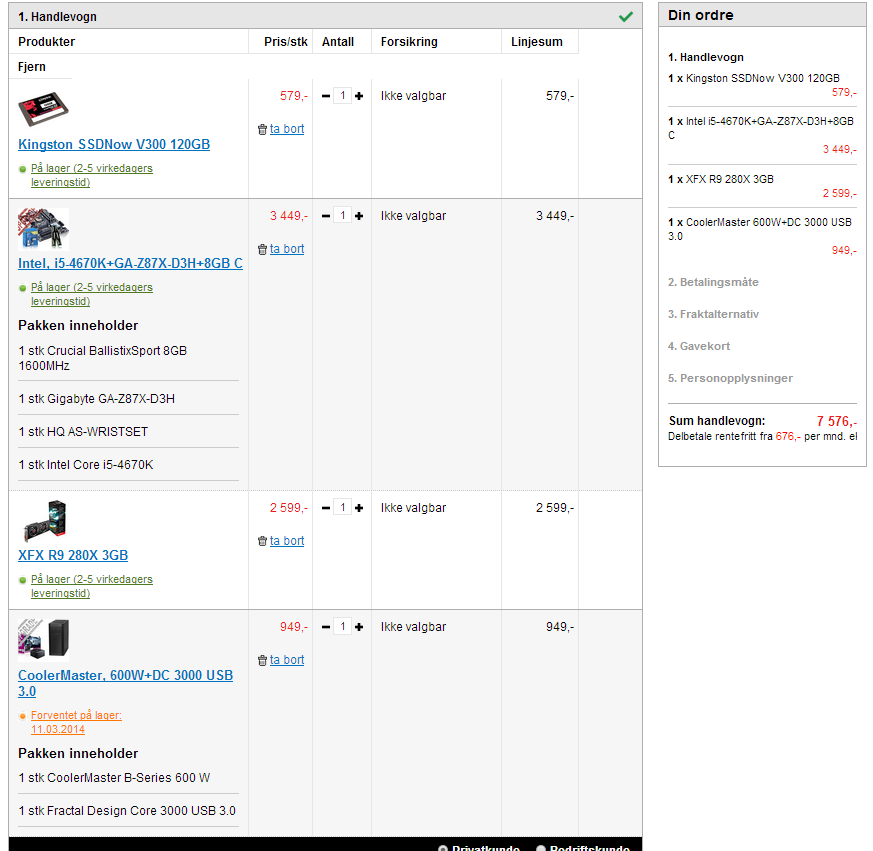Click trash icon for Kingston SSDNow row
Image resolution: width=873 pixels, height=851 pixels.
pyautogui.click(x=262, y=129)
